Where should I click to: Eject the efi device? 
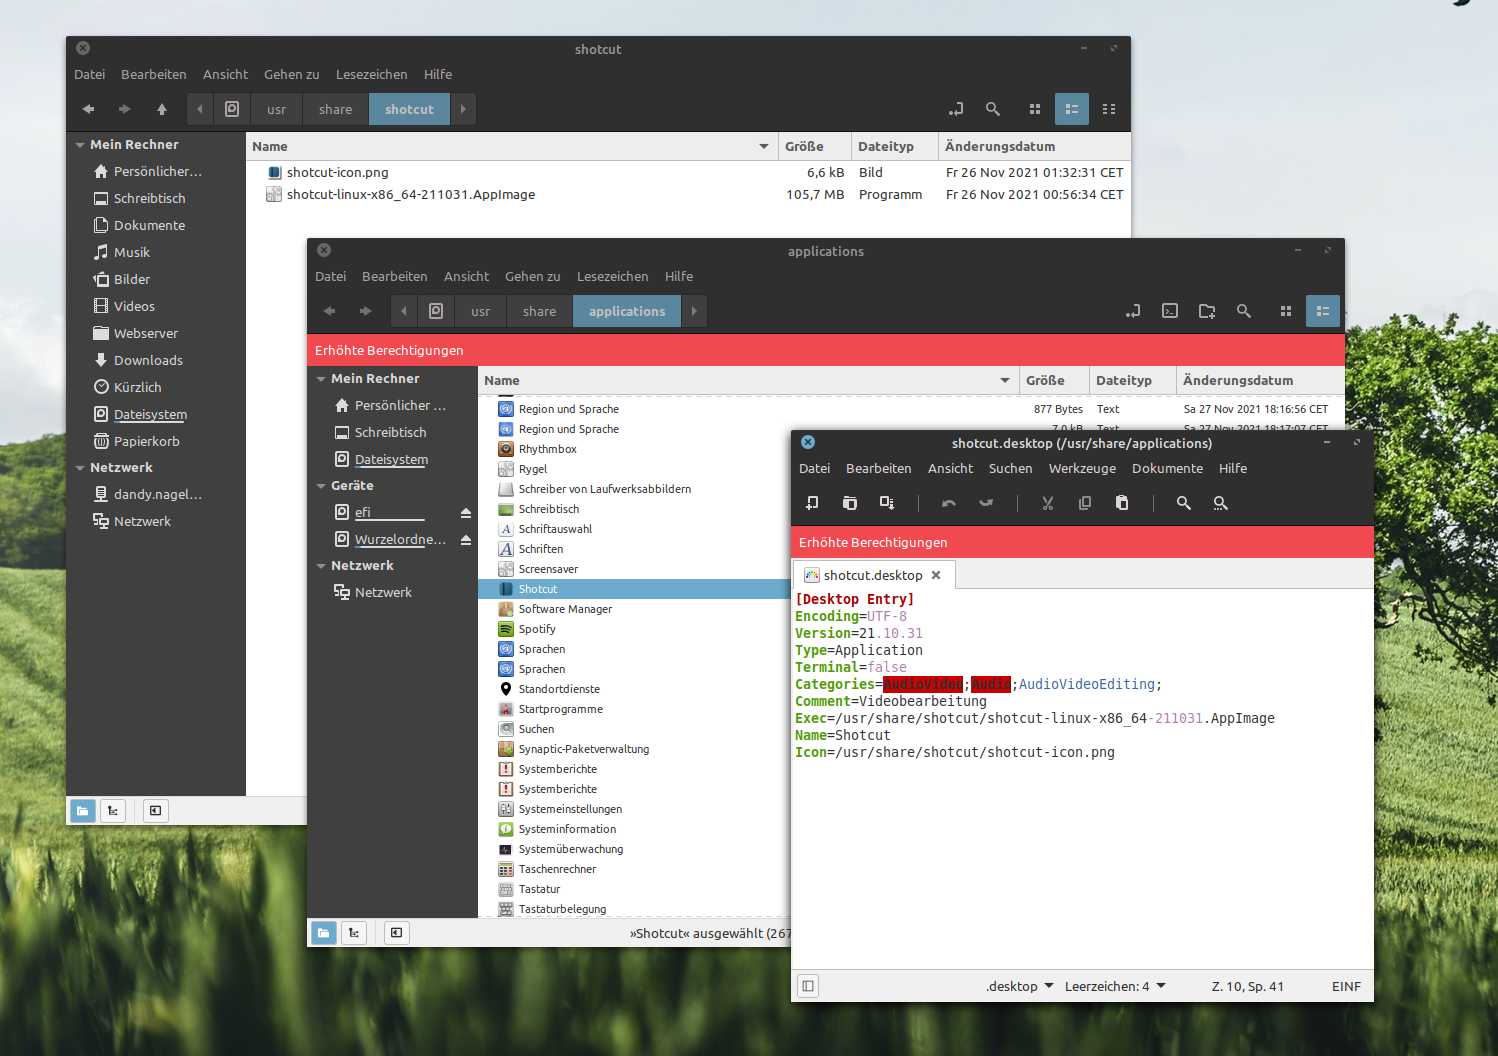(465, 513)
